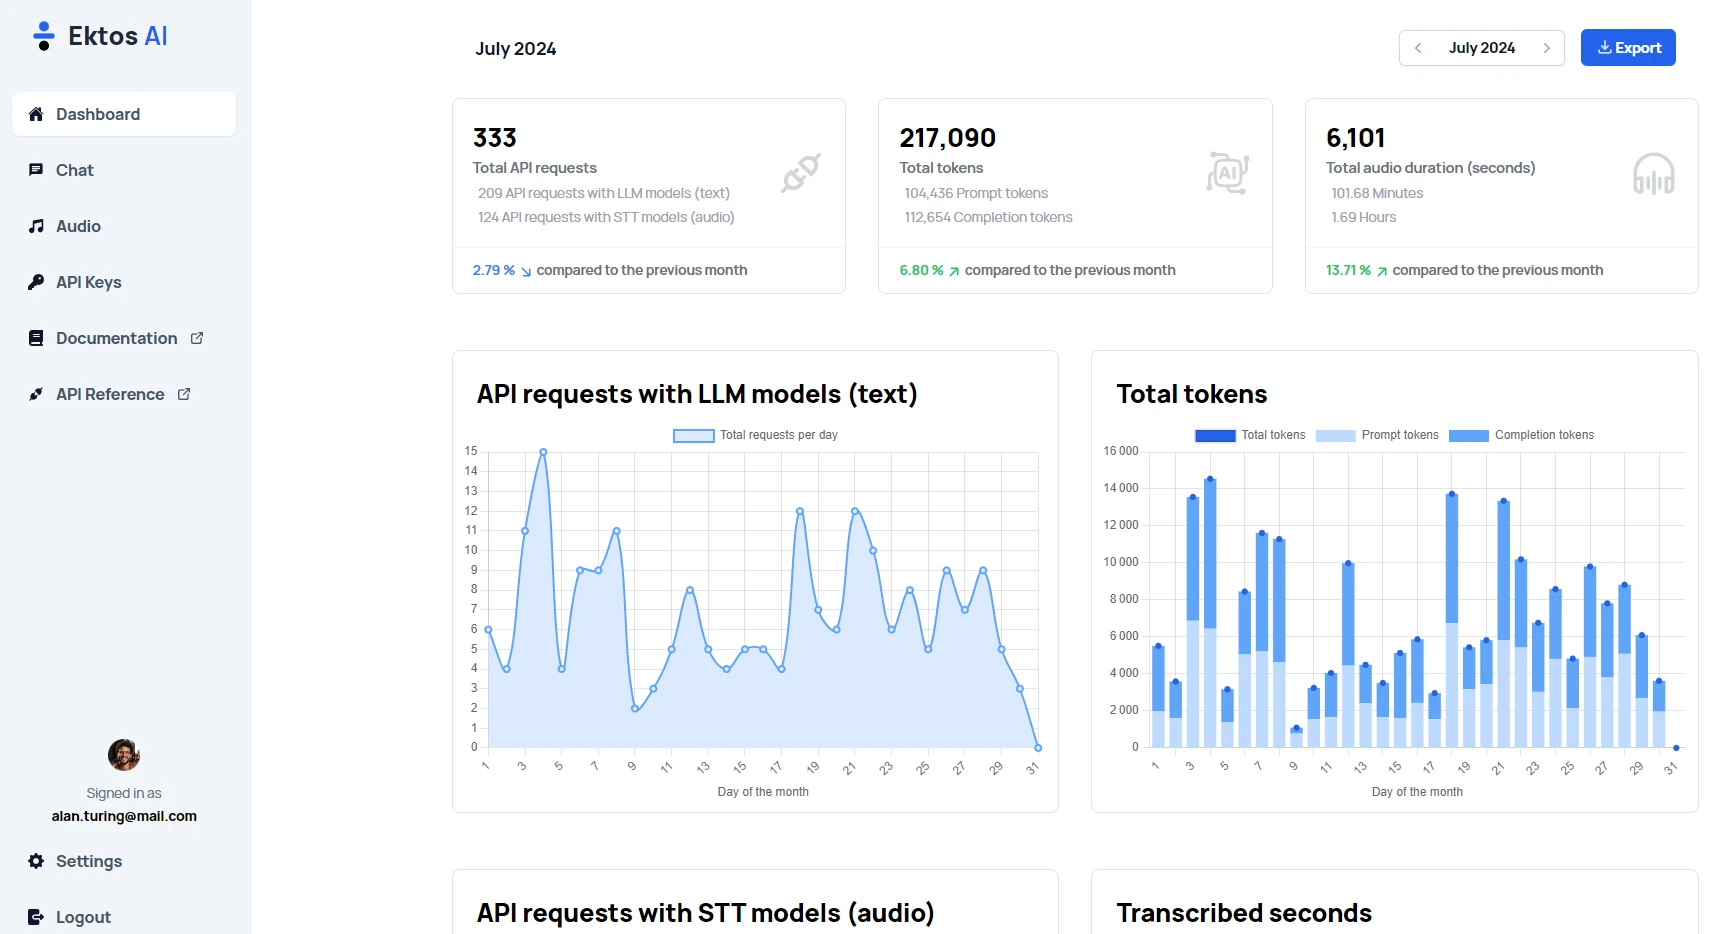Click the user avatar picture
Screen dimensions: 1719x934
point(124,755)
